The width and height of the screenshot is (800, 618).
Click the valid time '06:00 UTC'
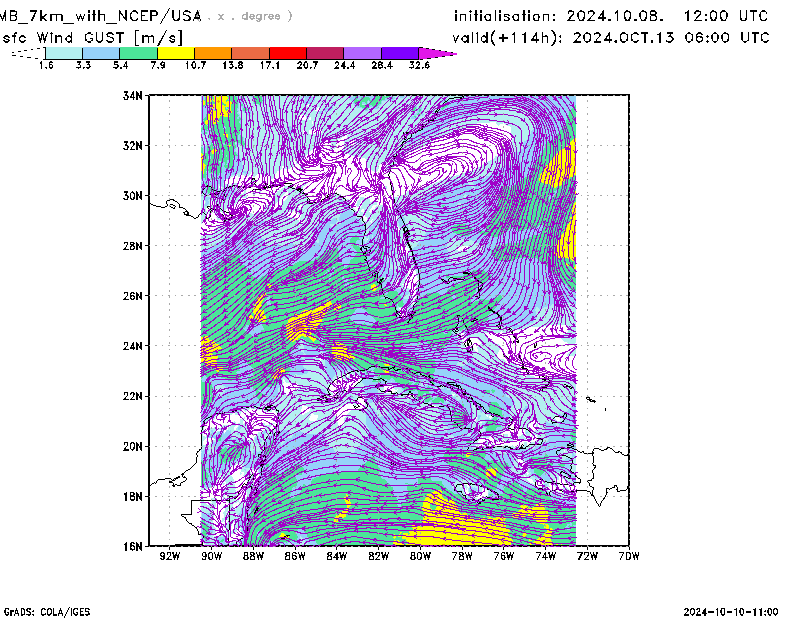point(727,38)
